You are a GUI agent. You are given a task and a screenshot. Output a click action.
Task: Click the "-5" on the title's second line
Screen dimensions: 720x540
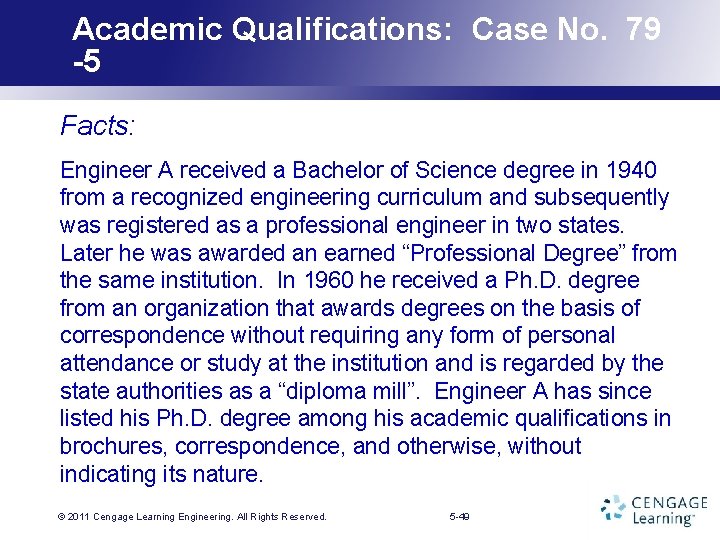point(87,62)
